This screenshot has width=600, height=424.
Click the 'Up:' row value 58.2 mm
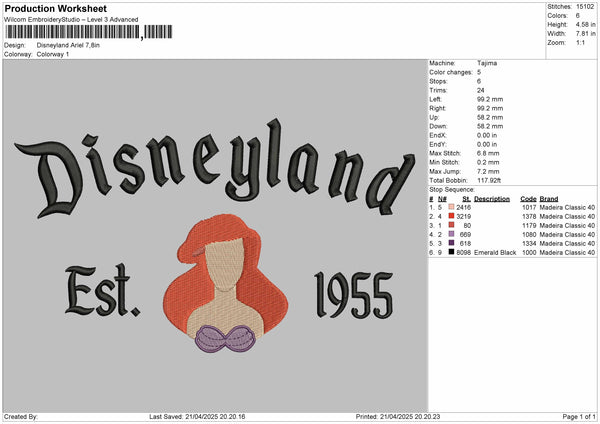[x=490, y=117]
